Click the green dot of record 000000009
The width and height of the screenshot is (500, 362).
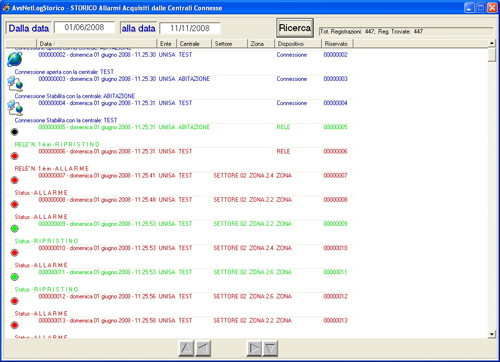pyautogui.click(x=14, y=229)
